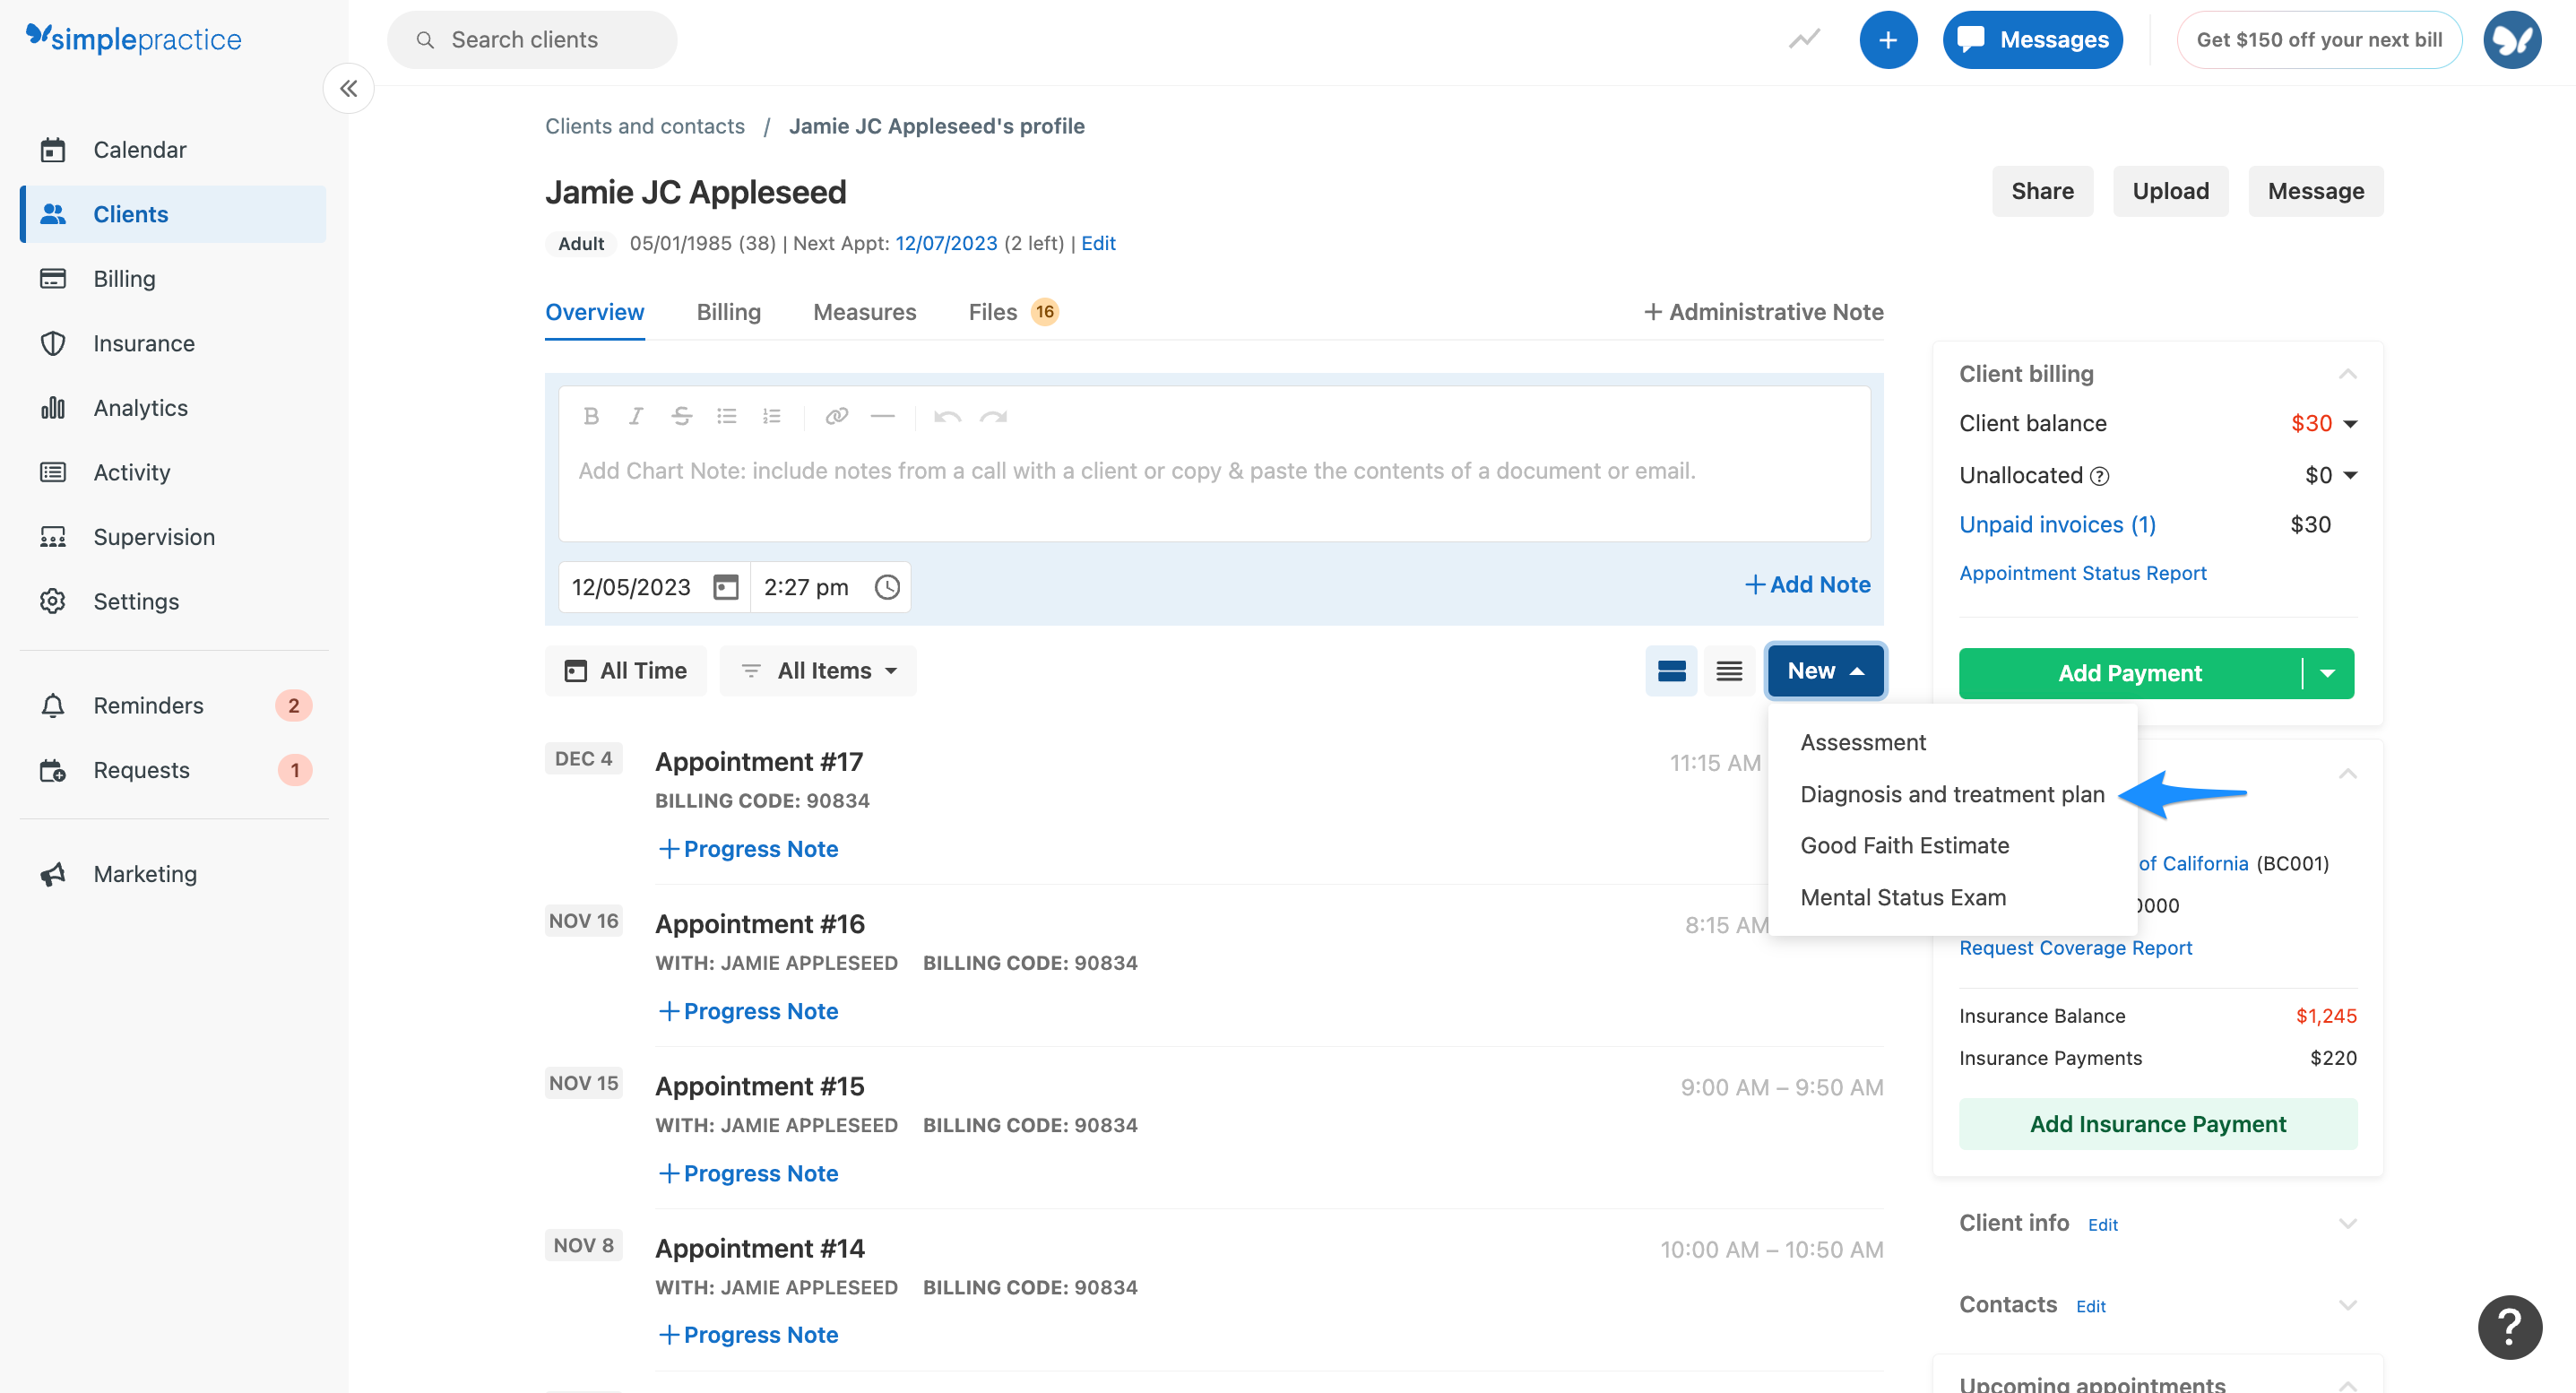
Task: Apply bold formatting in the chart note editor
Action: point(592,416)
